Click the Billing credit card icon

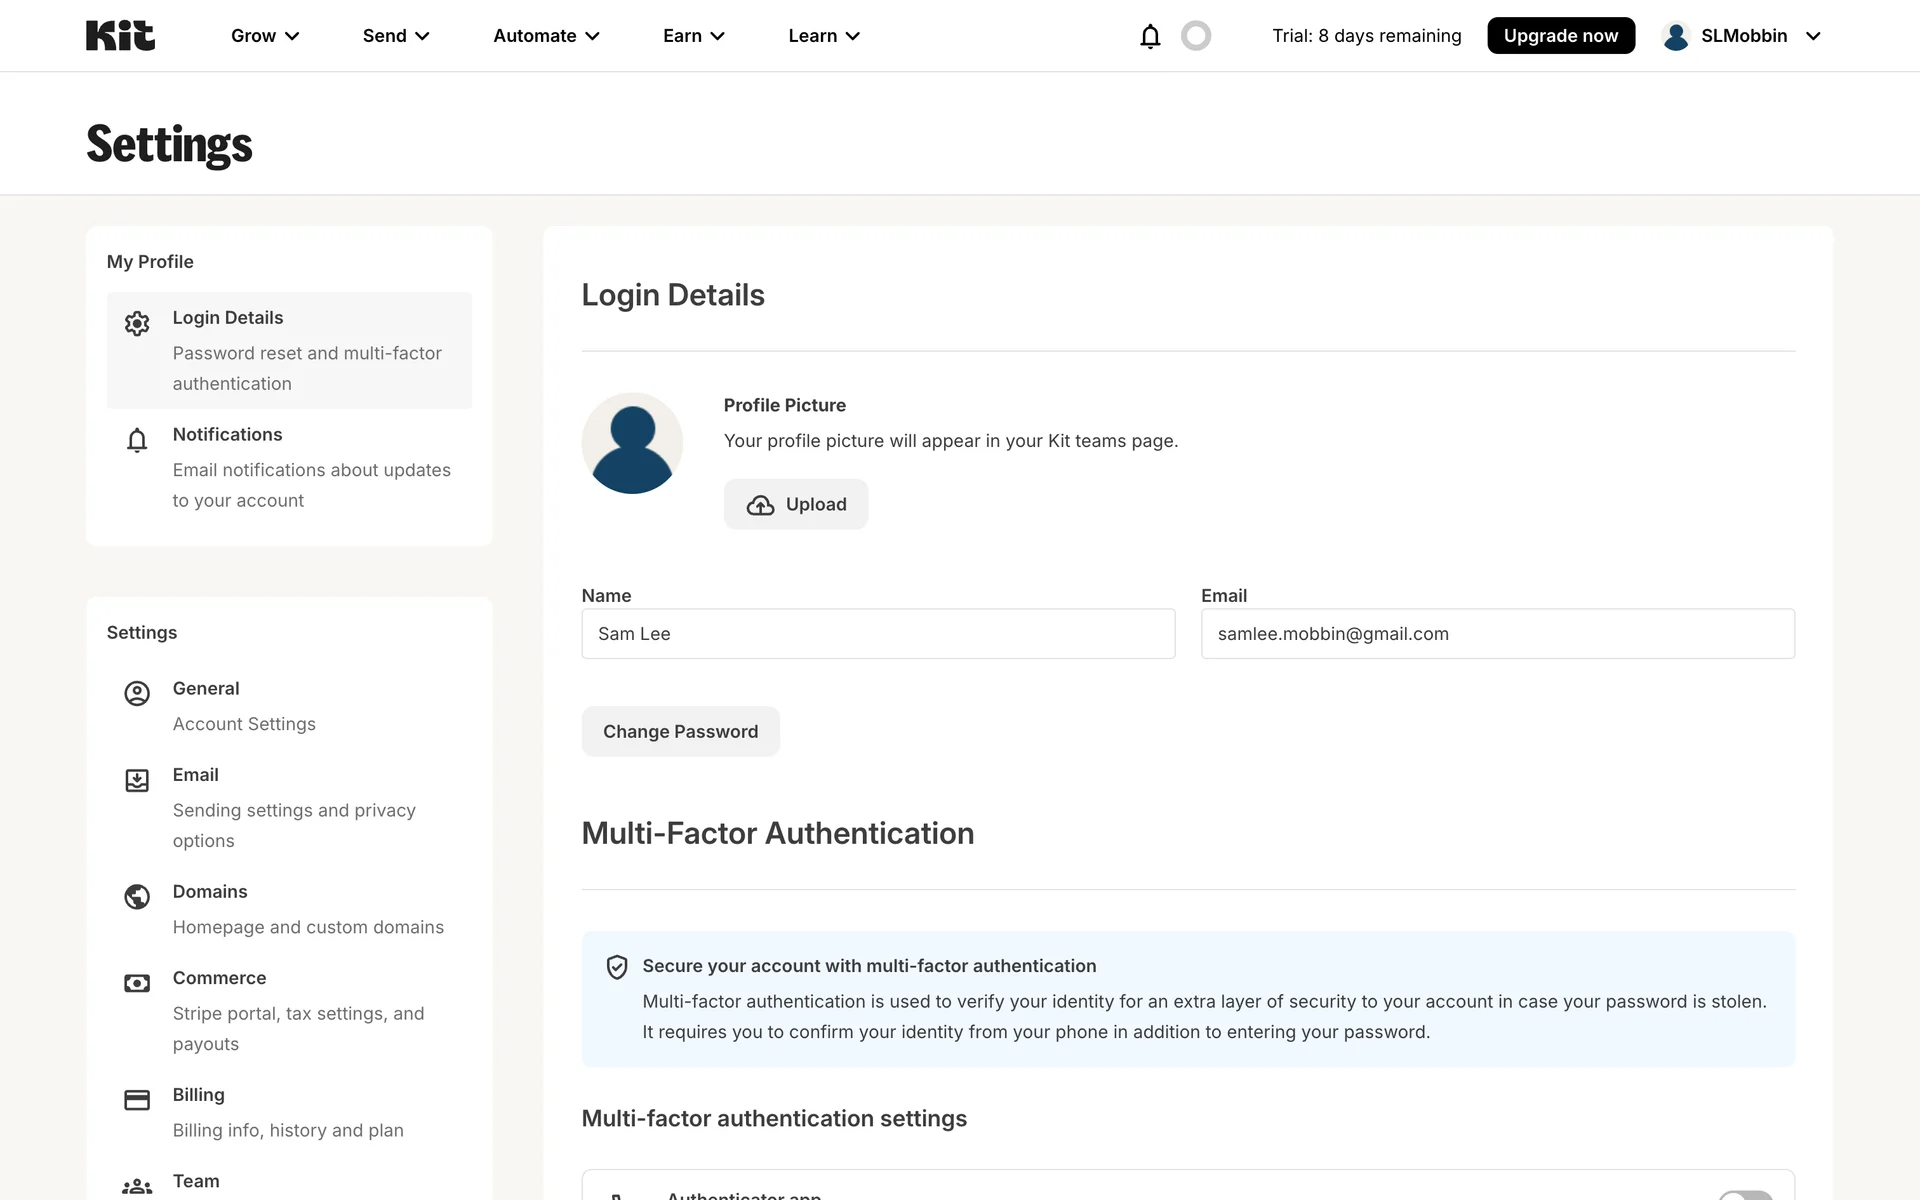point(137,1100)
